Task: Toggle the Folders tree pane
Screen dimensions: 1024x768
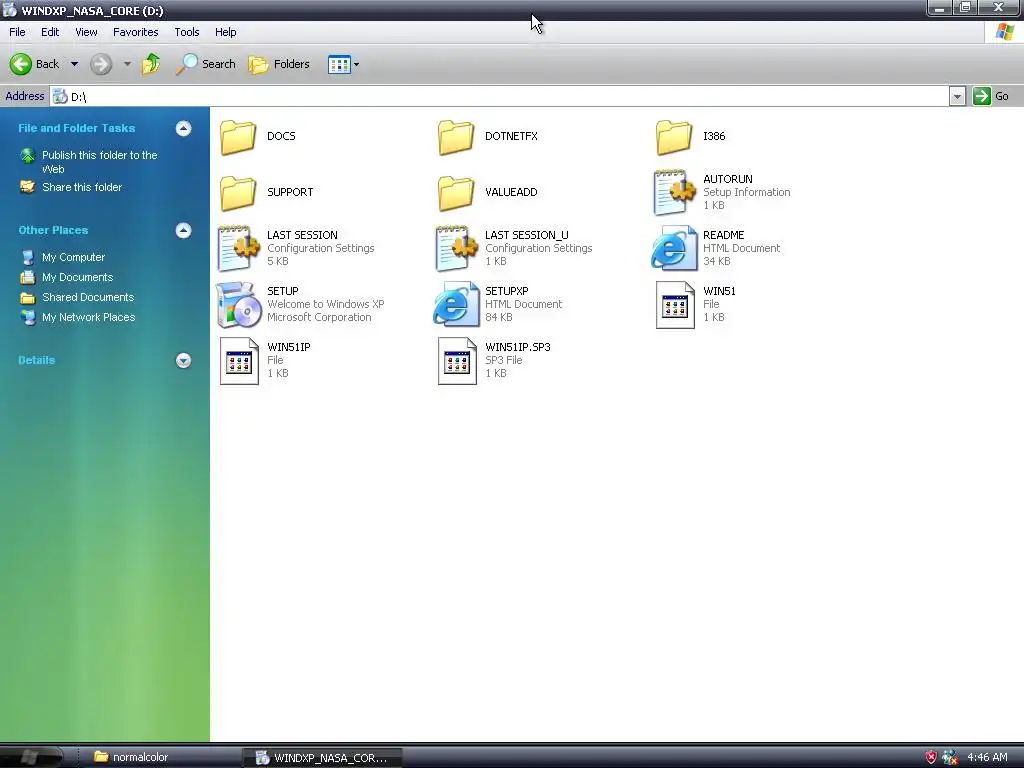Action: [x=279, y=64]
